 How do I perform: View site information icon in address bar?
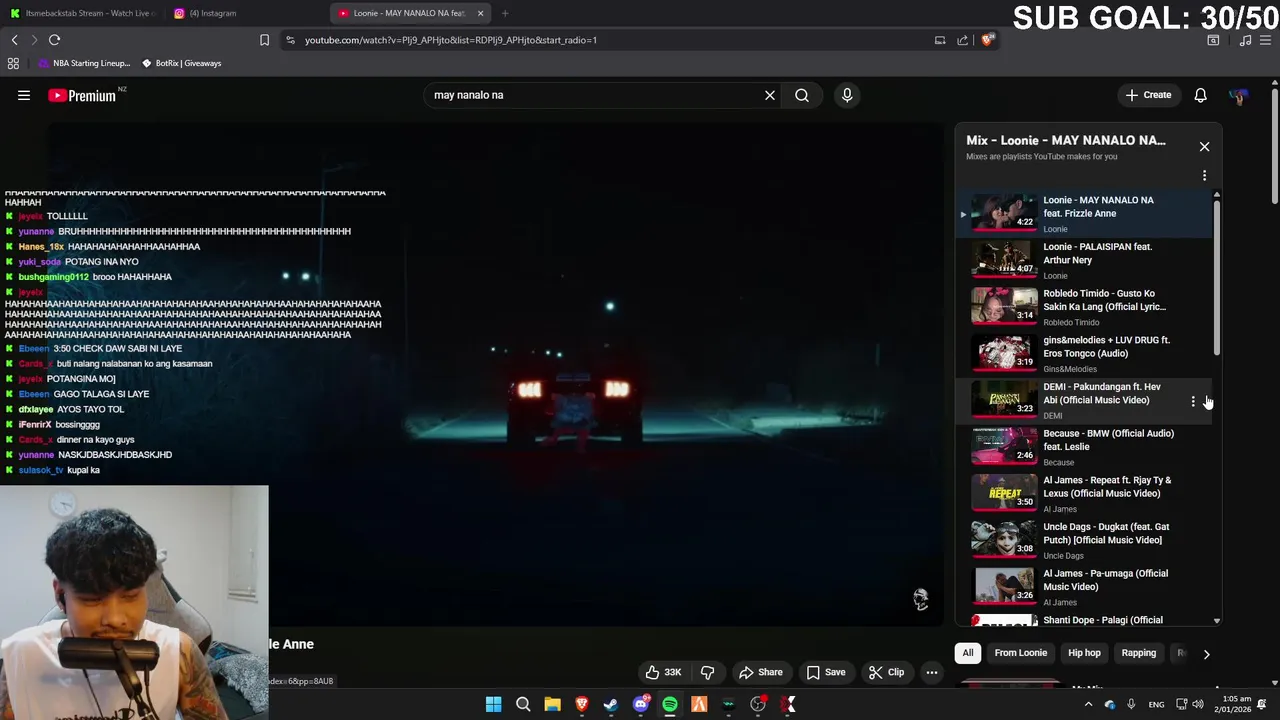coord(290,40)
